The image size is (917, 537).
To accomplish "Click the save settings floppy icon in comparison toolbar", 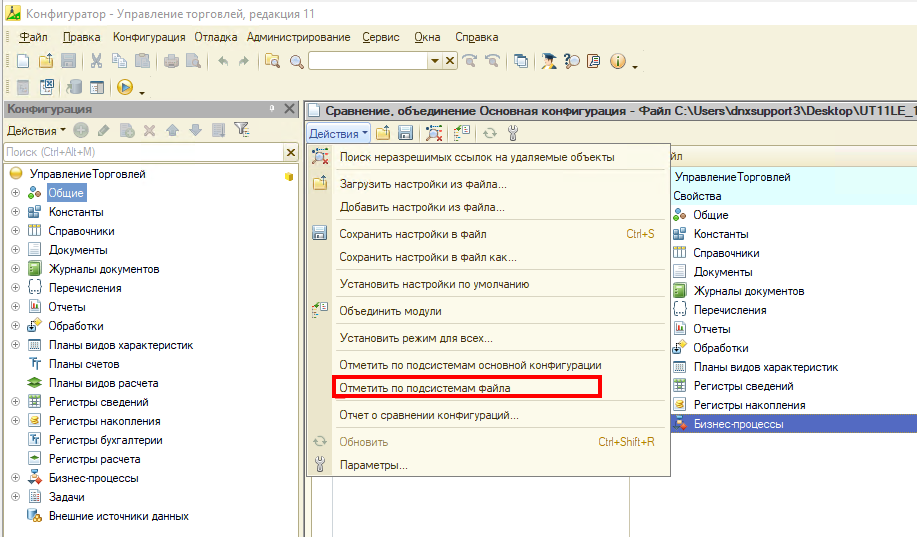I will point(406,133).
